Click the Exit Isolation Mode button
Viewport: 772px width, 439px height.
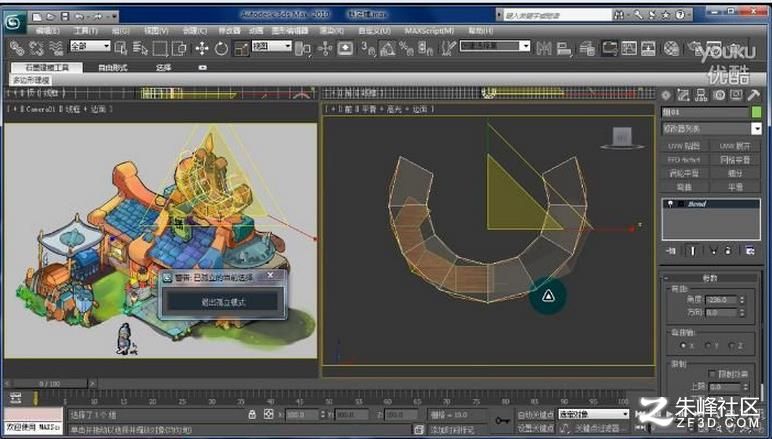click(224, 302)
